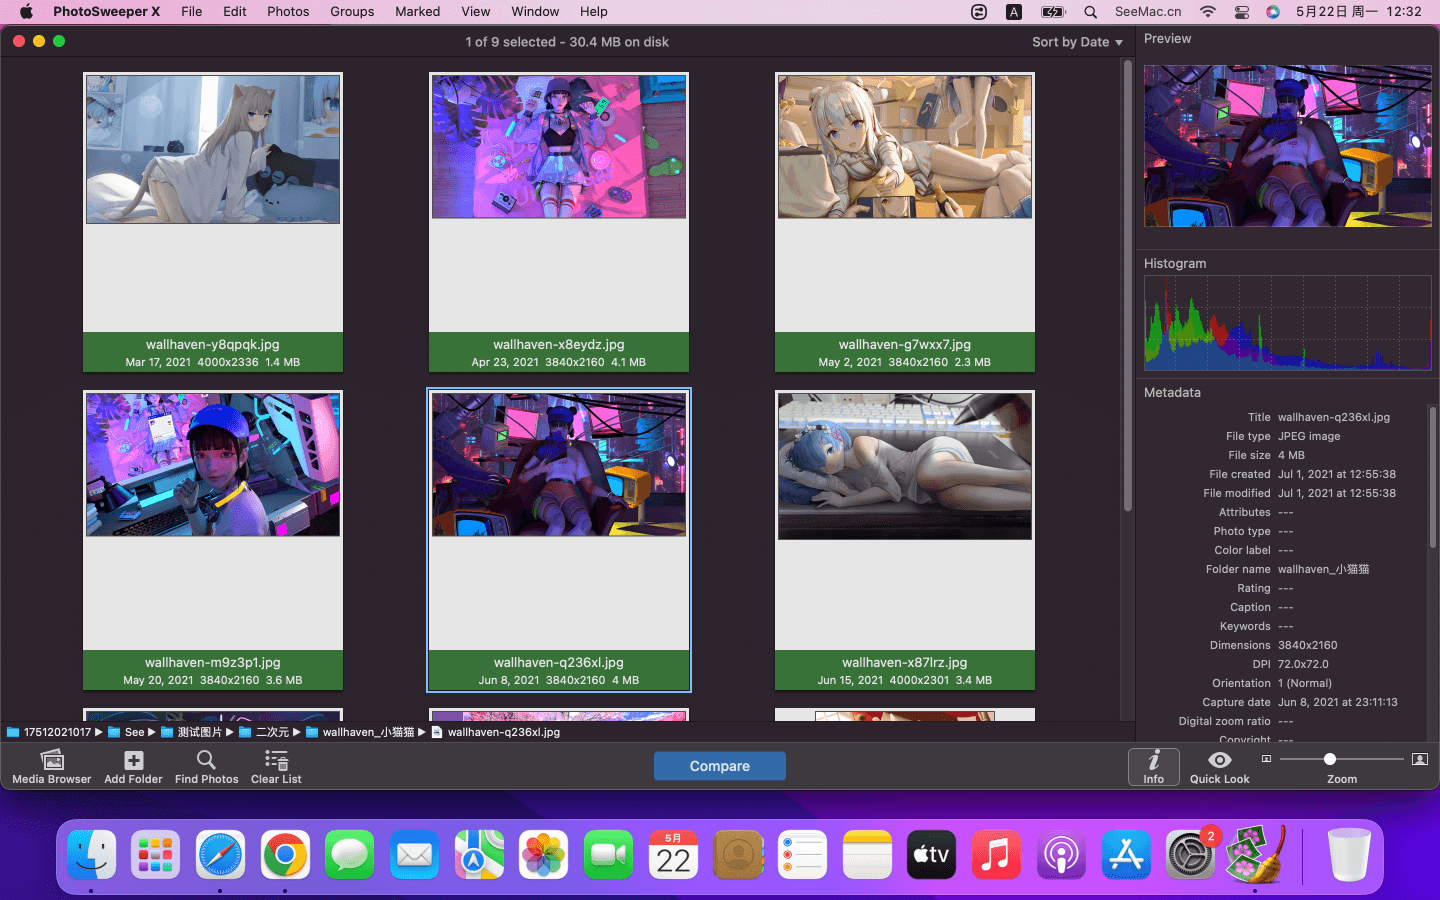Open Safari from the Dock
The height and width of the screenshot is (900, 1440).
(x=220, y=855)
